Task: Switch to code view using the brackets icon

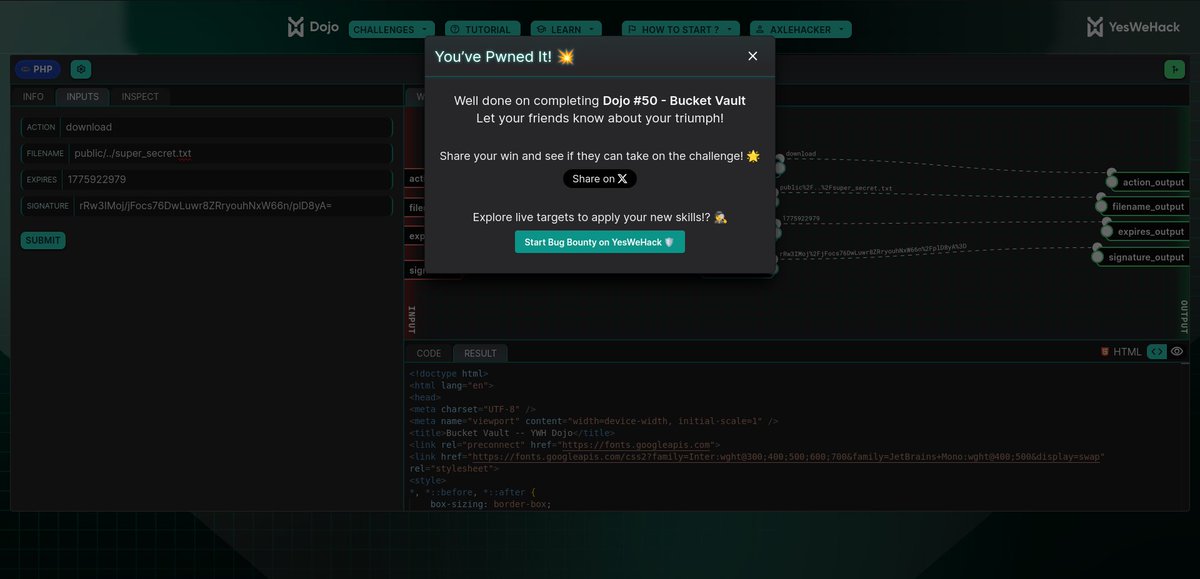Action: coord(1156,352)
